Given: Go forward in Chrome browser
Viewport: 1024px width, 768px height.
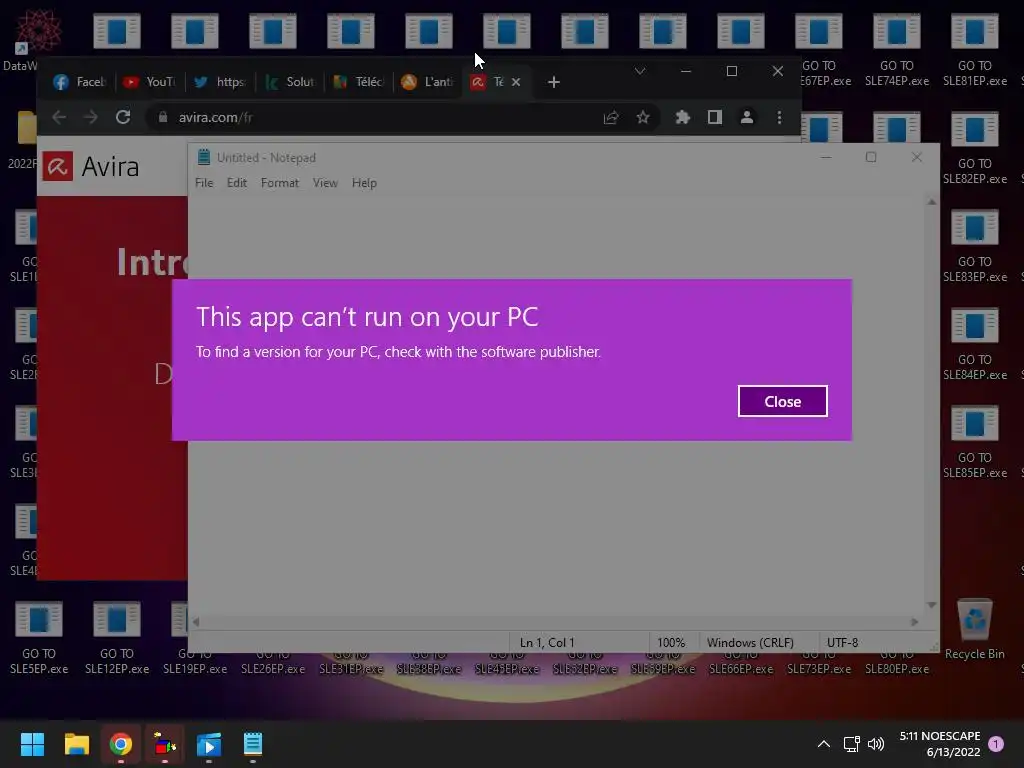Looking at the screenshot, I should [x=90, y=117].
